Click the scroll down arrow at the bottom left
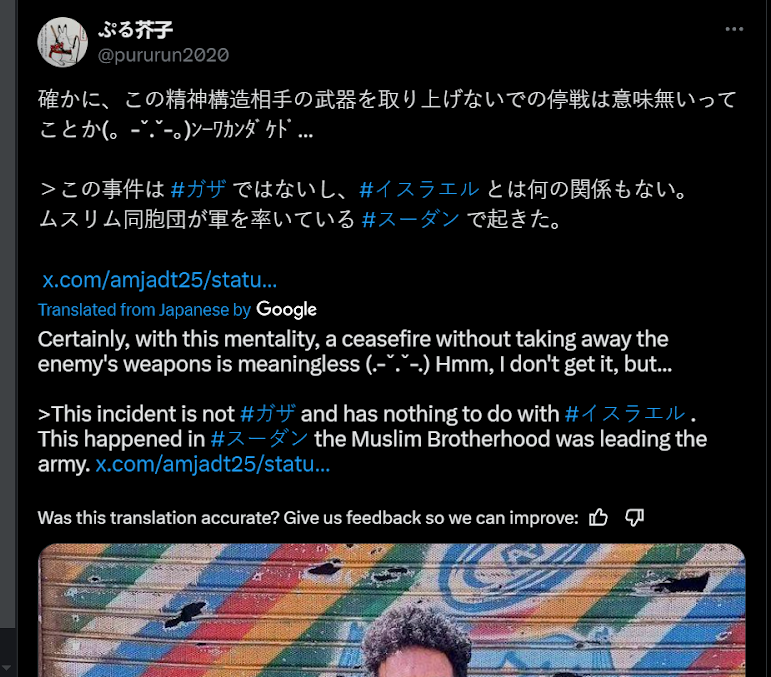This screenshot has width=771, height=677. 7,667
